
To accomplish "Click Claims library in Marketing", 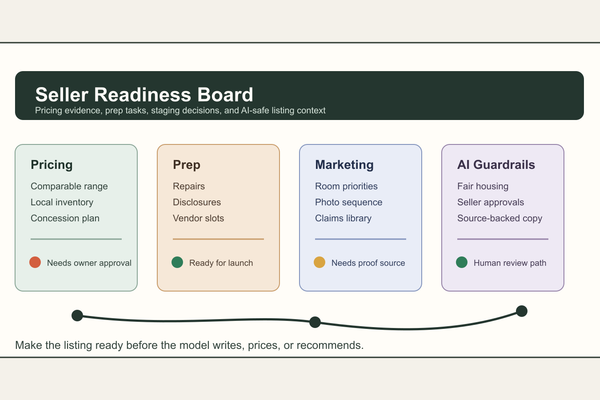I will (x=343, y=218).
